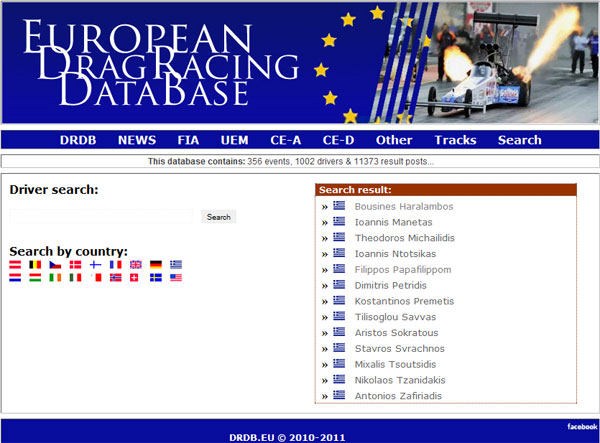Screen dimensions: 600x443
Task: View Stavros Svrachnos driver page
Action: tap(399, 349)
